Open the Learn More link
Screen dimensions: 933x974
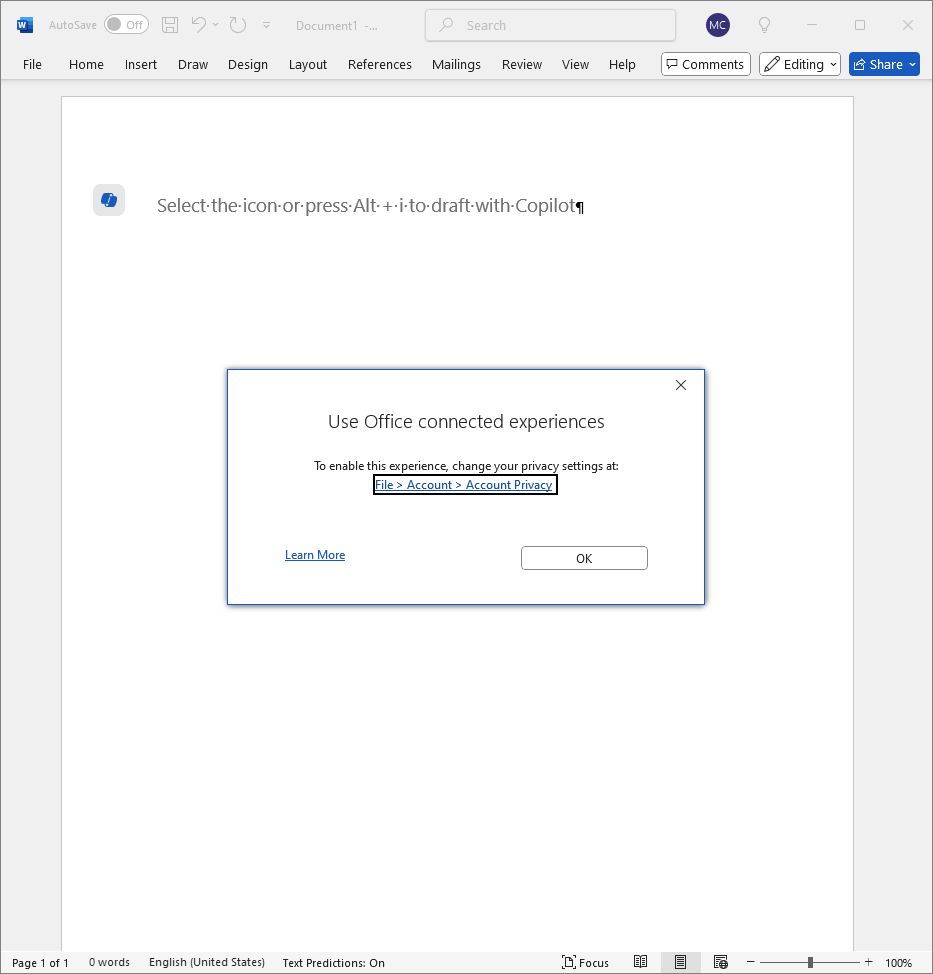[x=315, y=555]
